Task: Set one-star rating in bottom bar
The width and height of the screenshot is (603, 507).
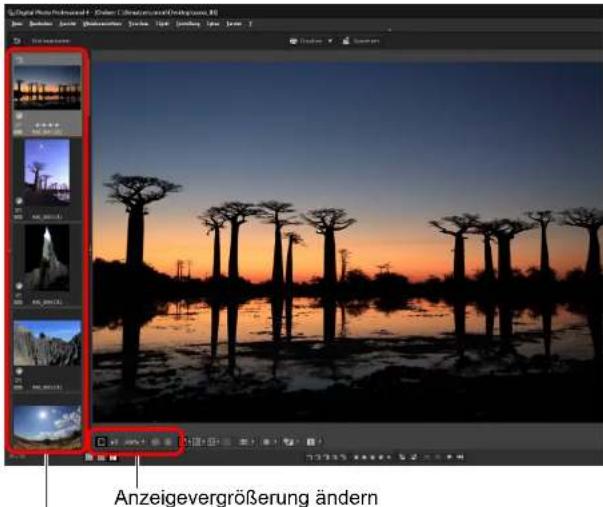Action: coord(356,457)
